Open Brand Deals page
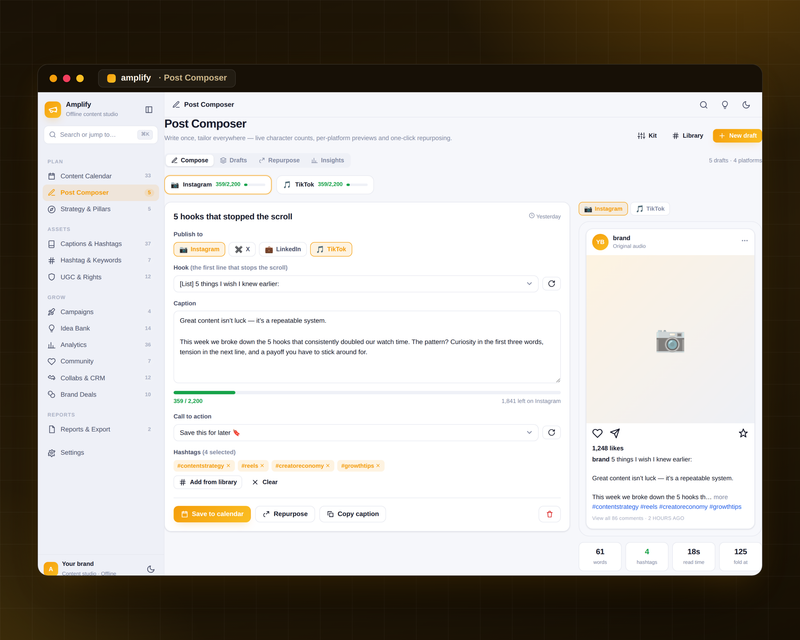The height and width of the screenshot is (640, 800). click(x=101, y=395)
